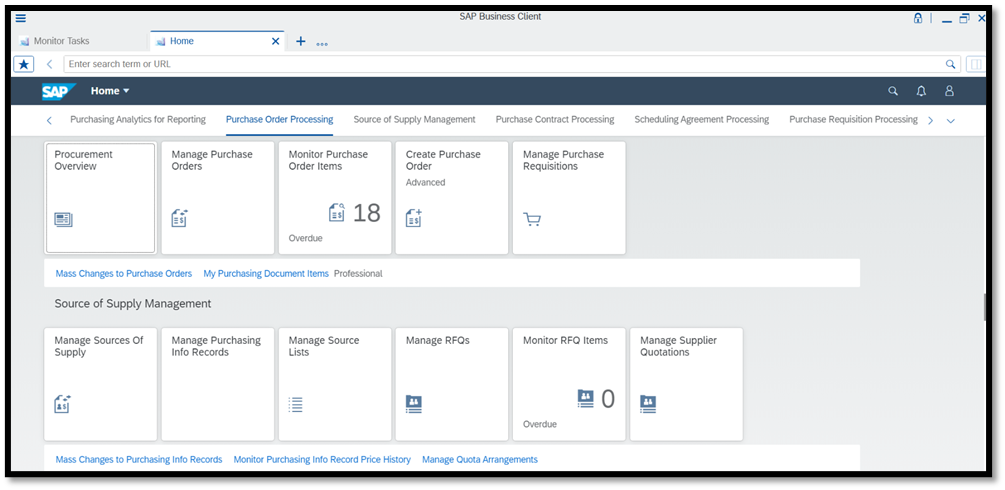
Task: Switch to the Monitor Tasks tab
Action: pos(62,41)
